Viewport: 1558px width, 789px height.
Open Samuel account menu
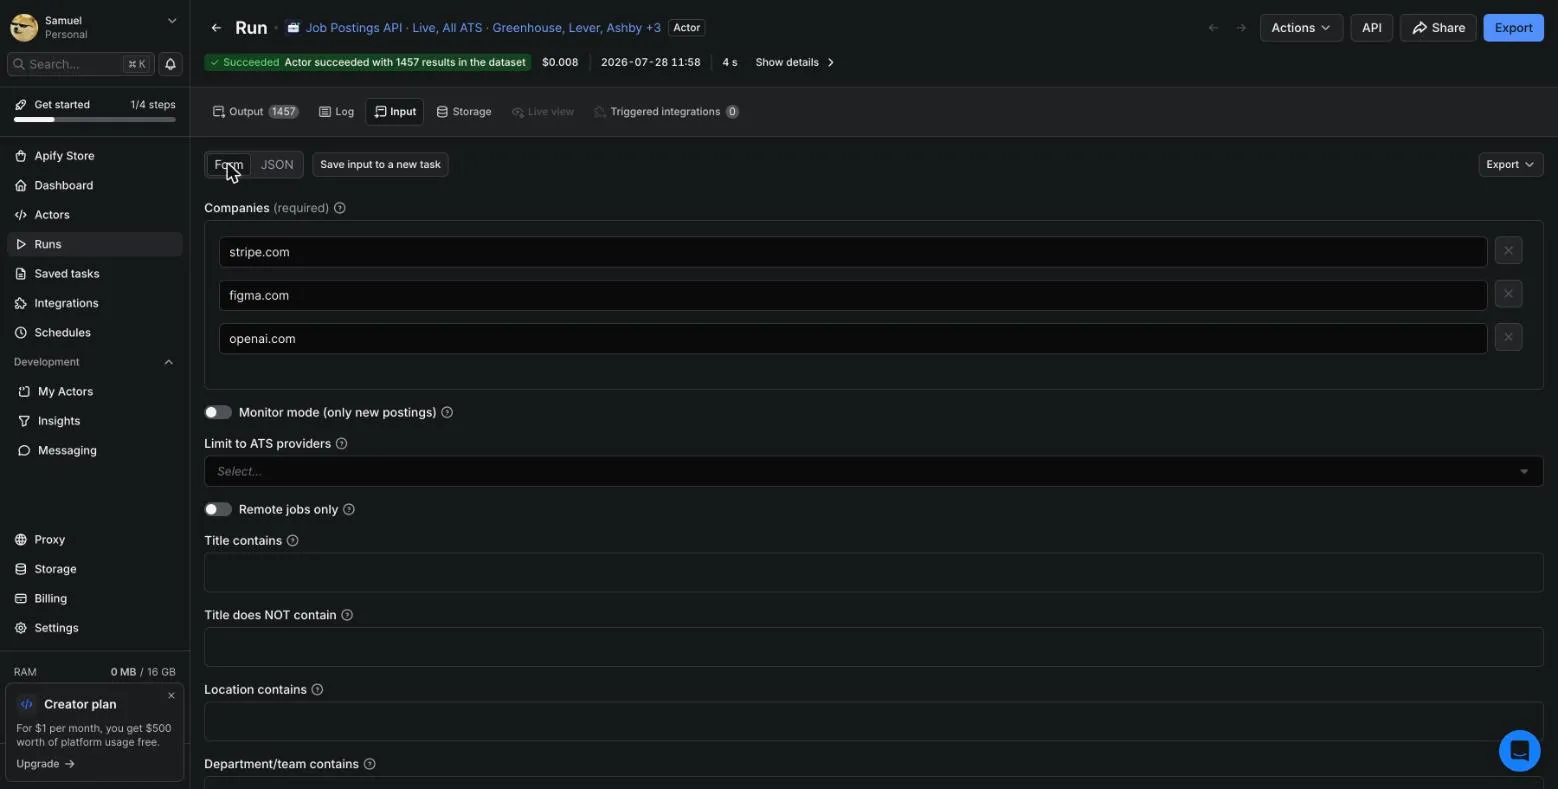[95, 27]
